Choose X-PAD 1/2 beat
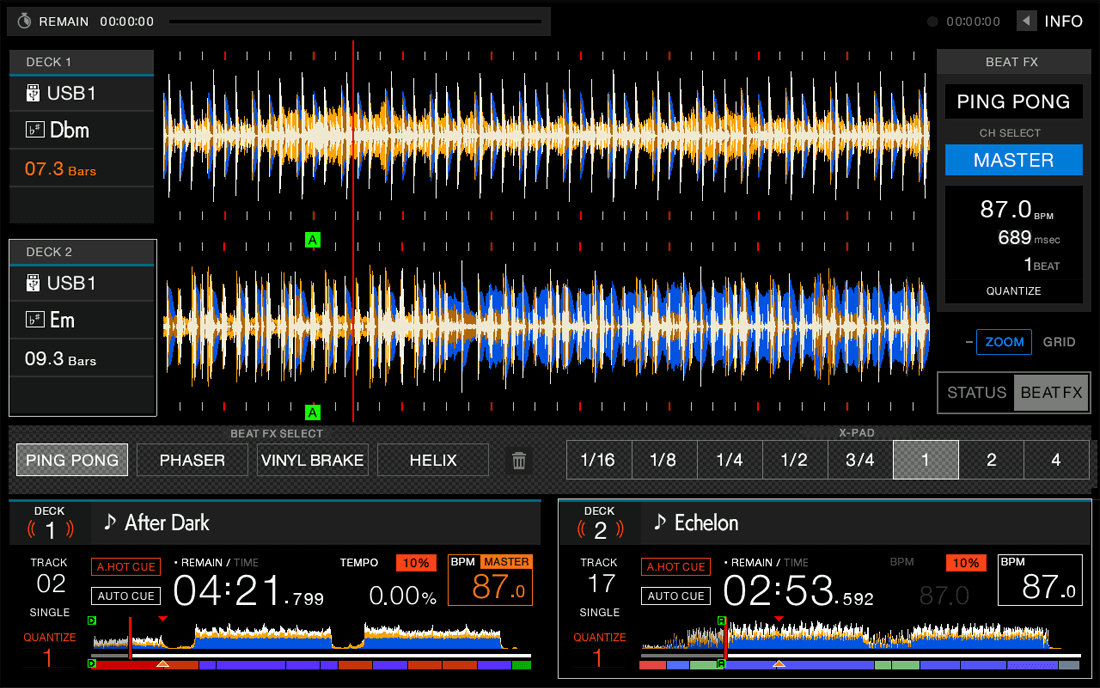This screenshot has height=688, width=1100. pos(795,460)
